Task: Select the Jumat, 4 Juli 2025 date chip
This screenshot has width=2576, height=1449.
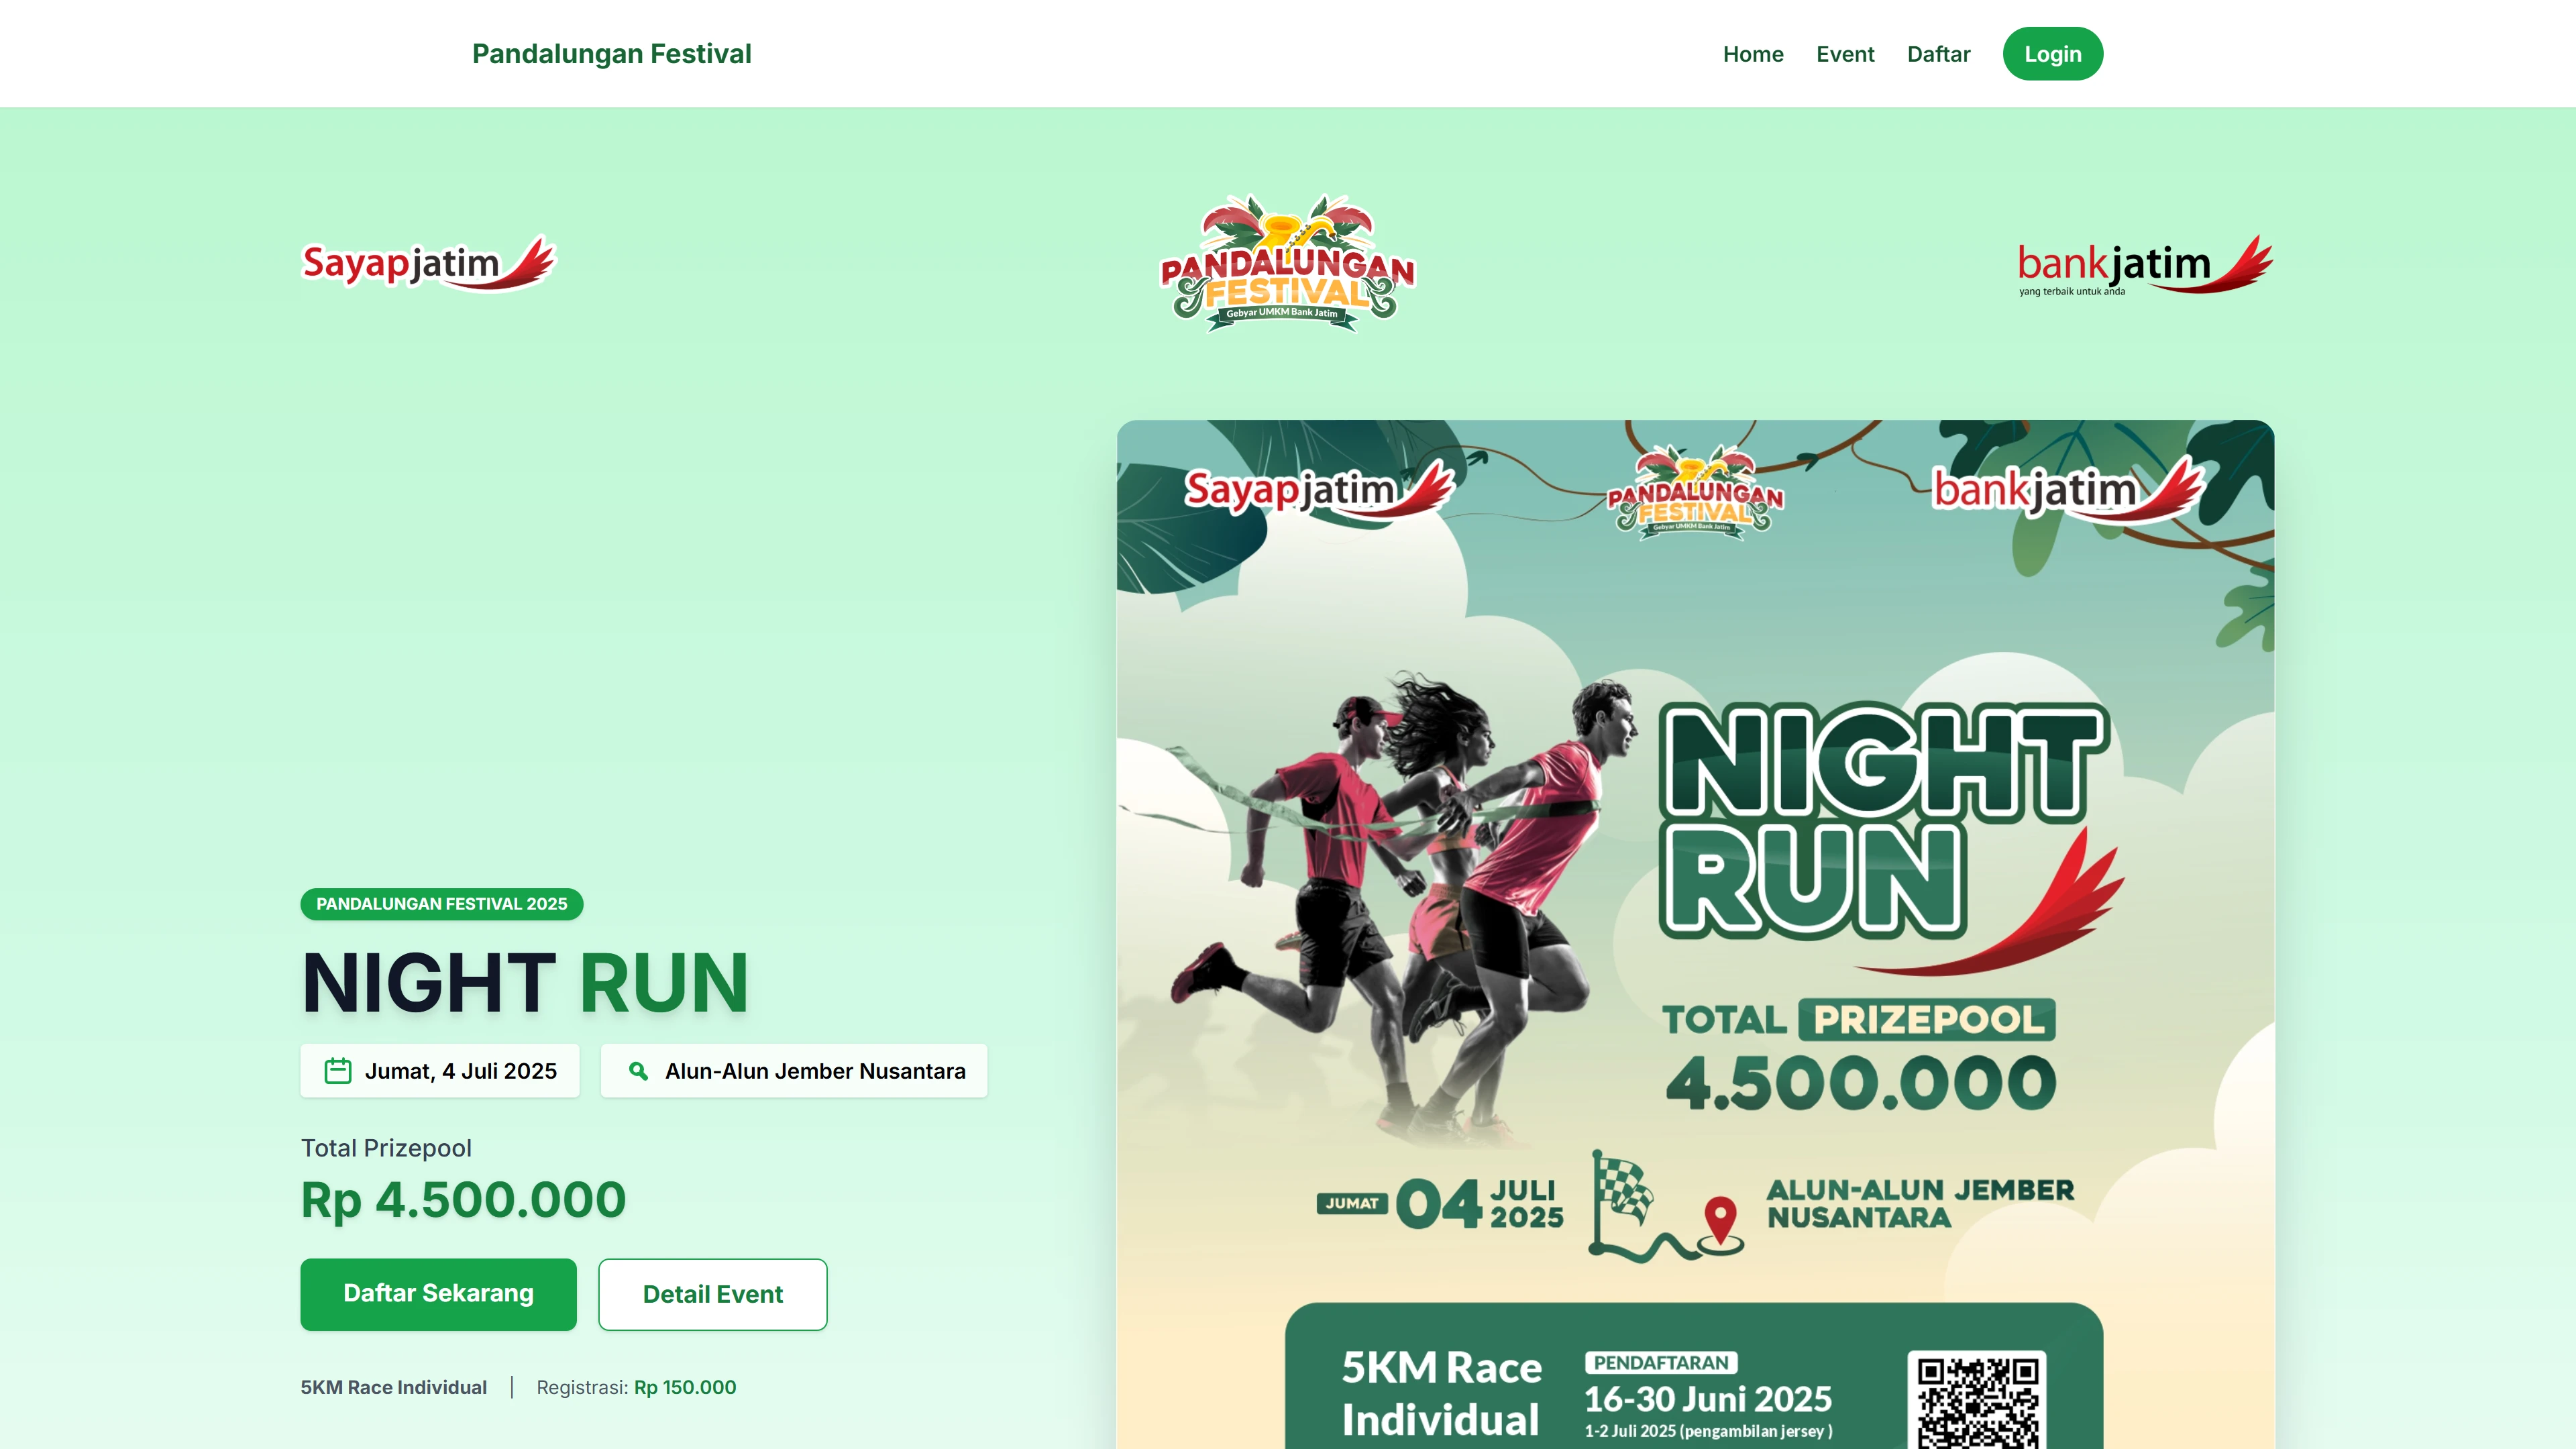Action: coord(440,1071)
